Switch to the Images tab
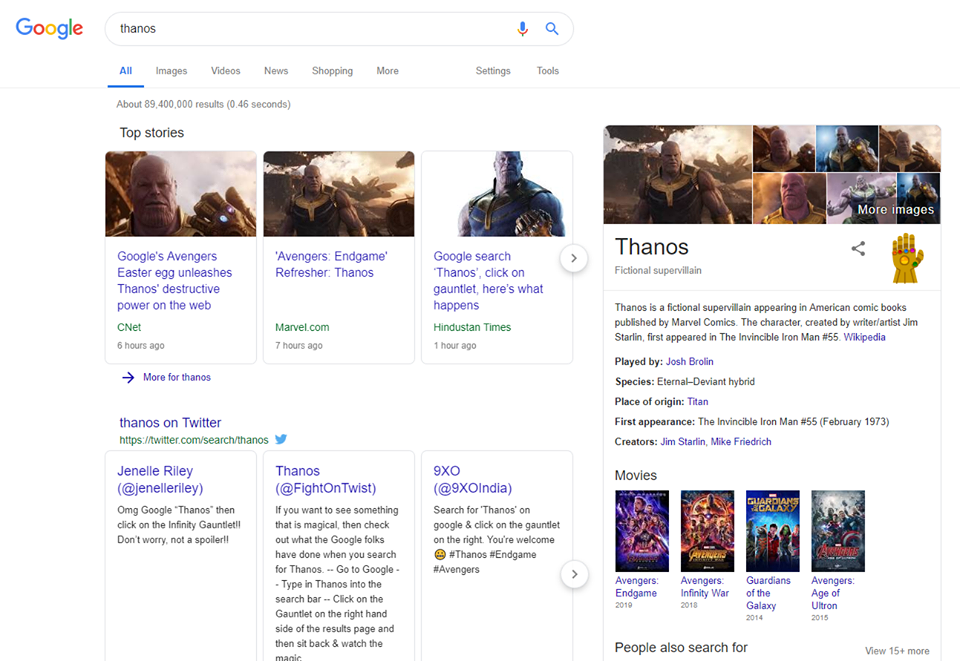This screenshot has height=661, width=960. [171, 71]
